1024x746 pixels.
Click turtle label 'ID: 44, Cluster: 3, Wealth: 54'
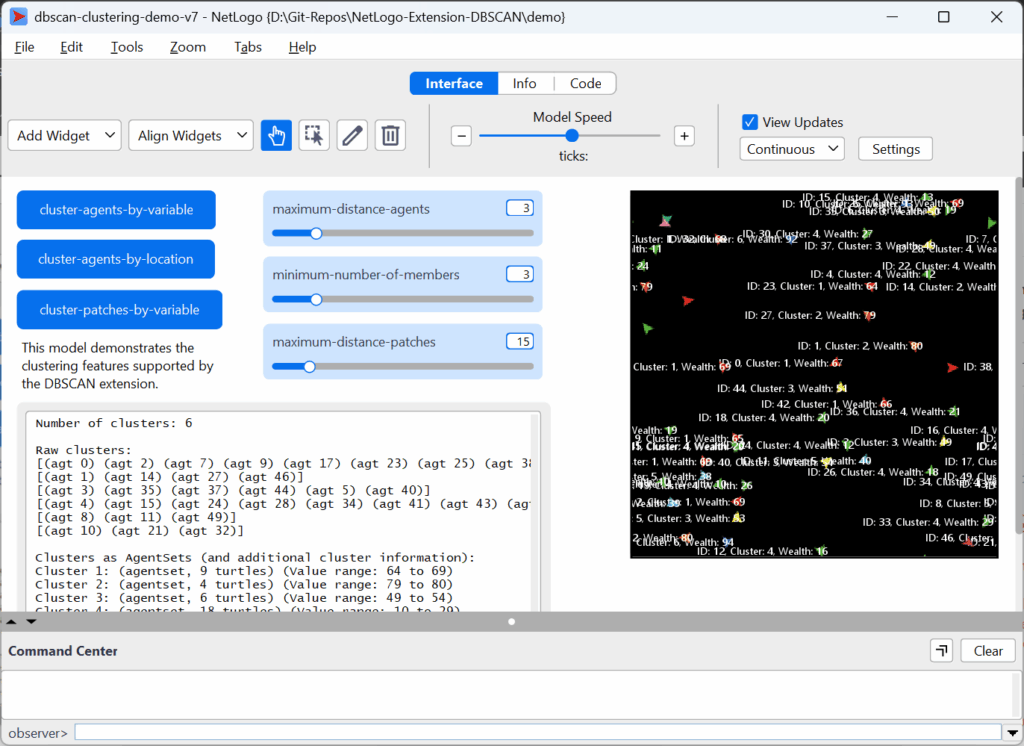(x=782, y=388)
